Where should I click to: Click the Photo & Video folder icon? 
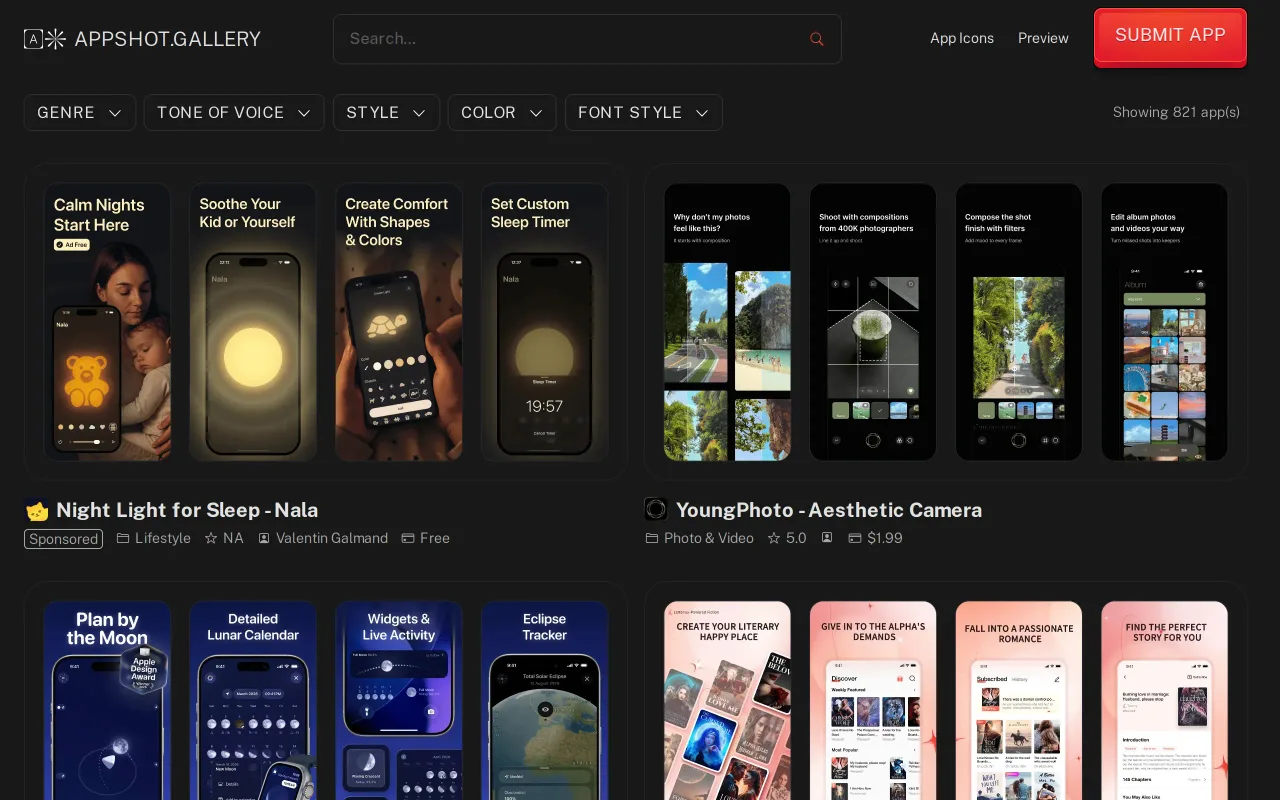coord(652,538)
